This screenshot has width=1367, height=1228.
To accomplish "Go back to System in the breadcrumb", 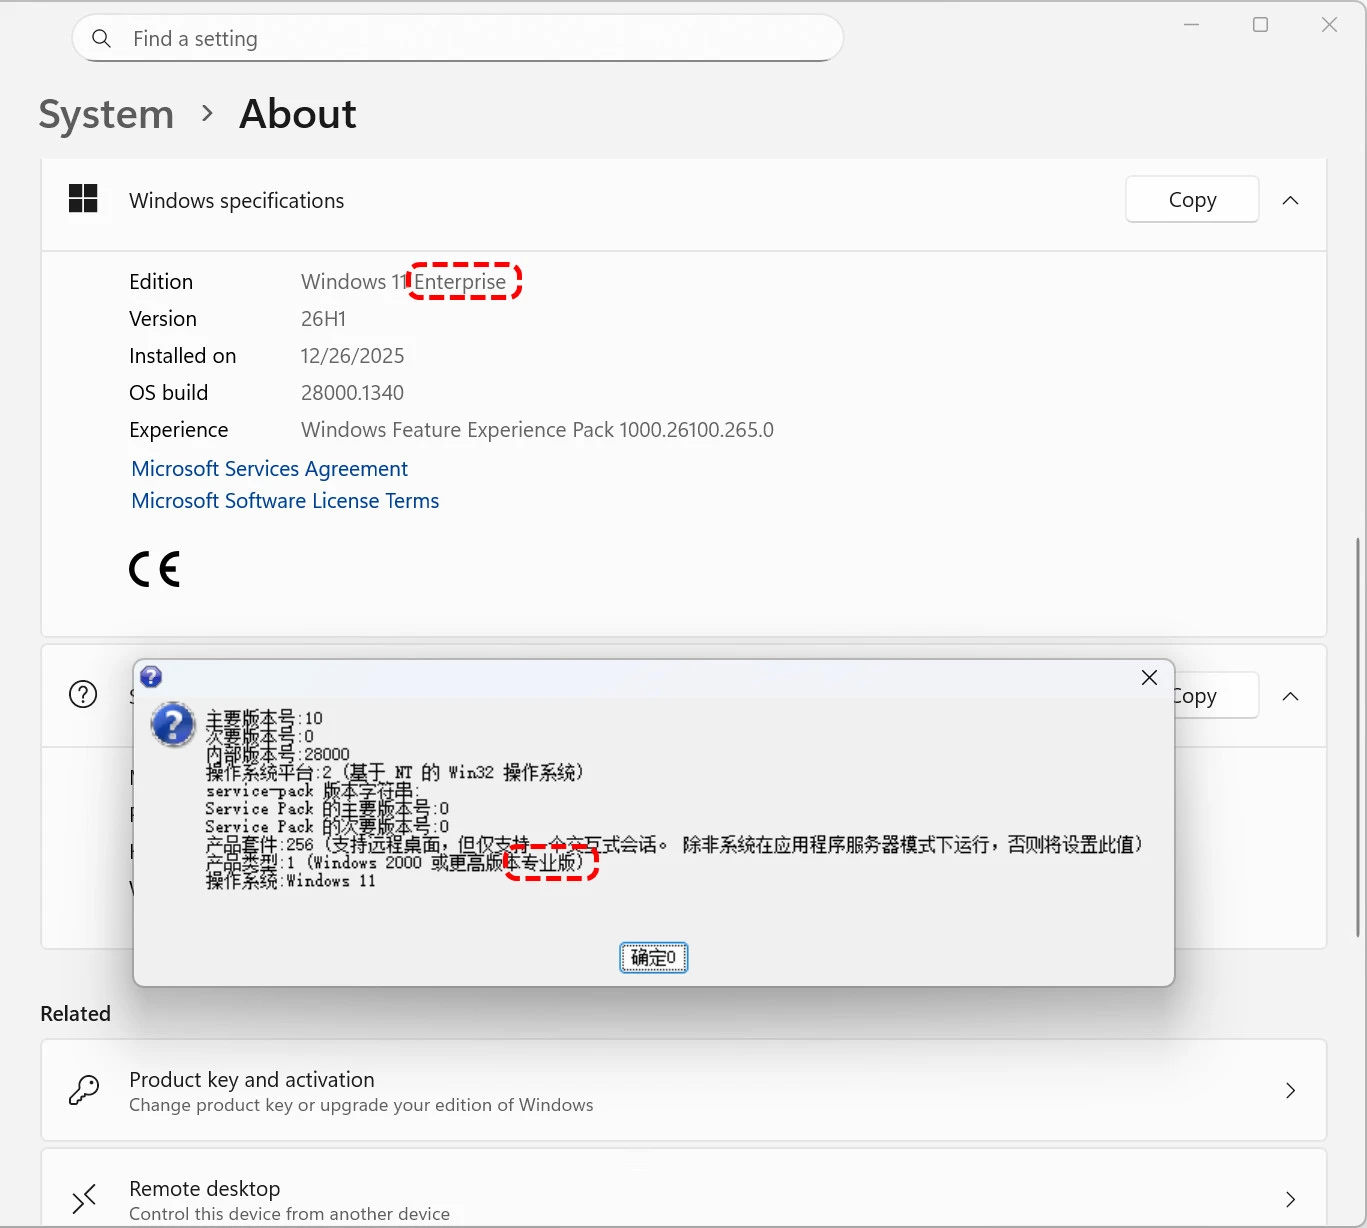I will [106, 114].
